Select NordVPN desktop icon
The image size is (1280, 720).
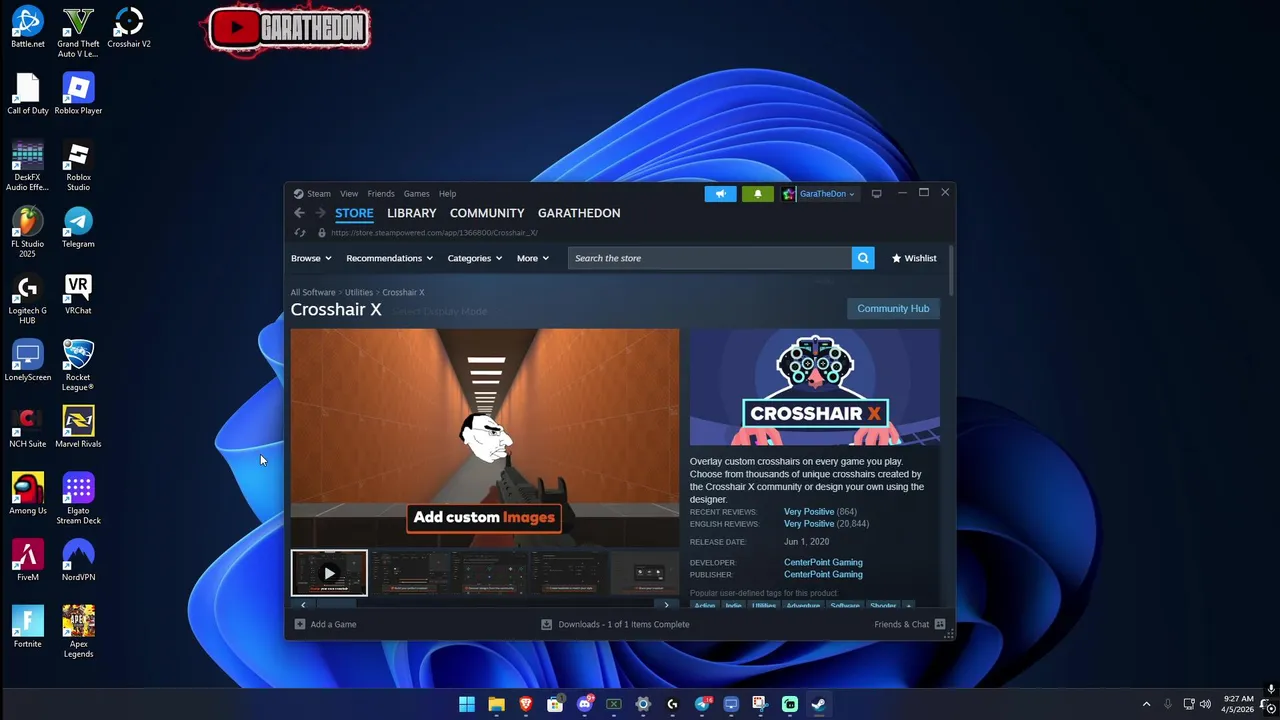[78, 561]
